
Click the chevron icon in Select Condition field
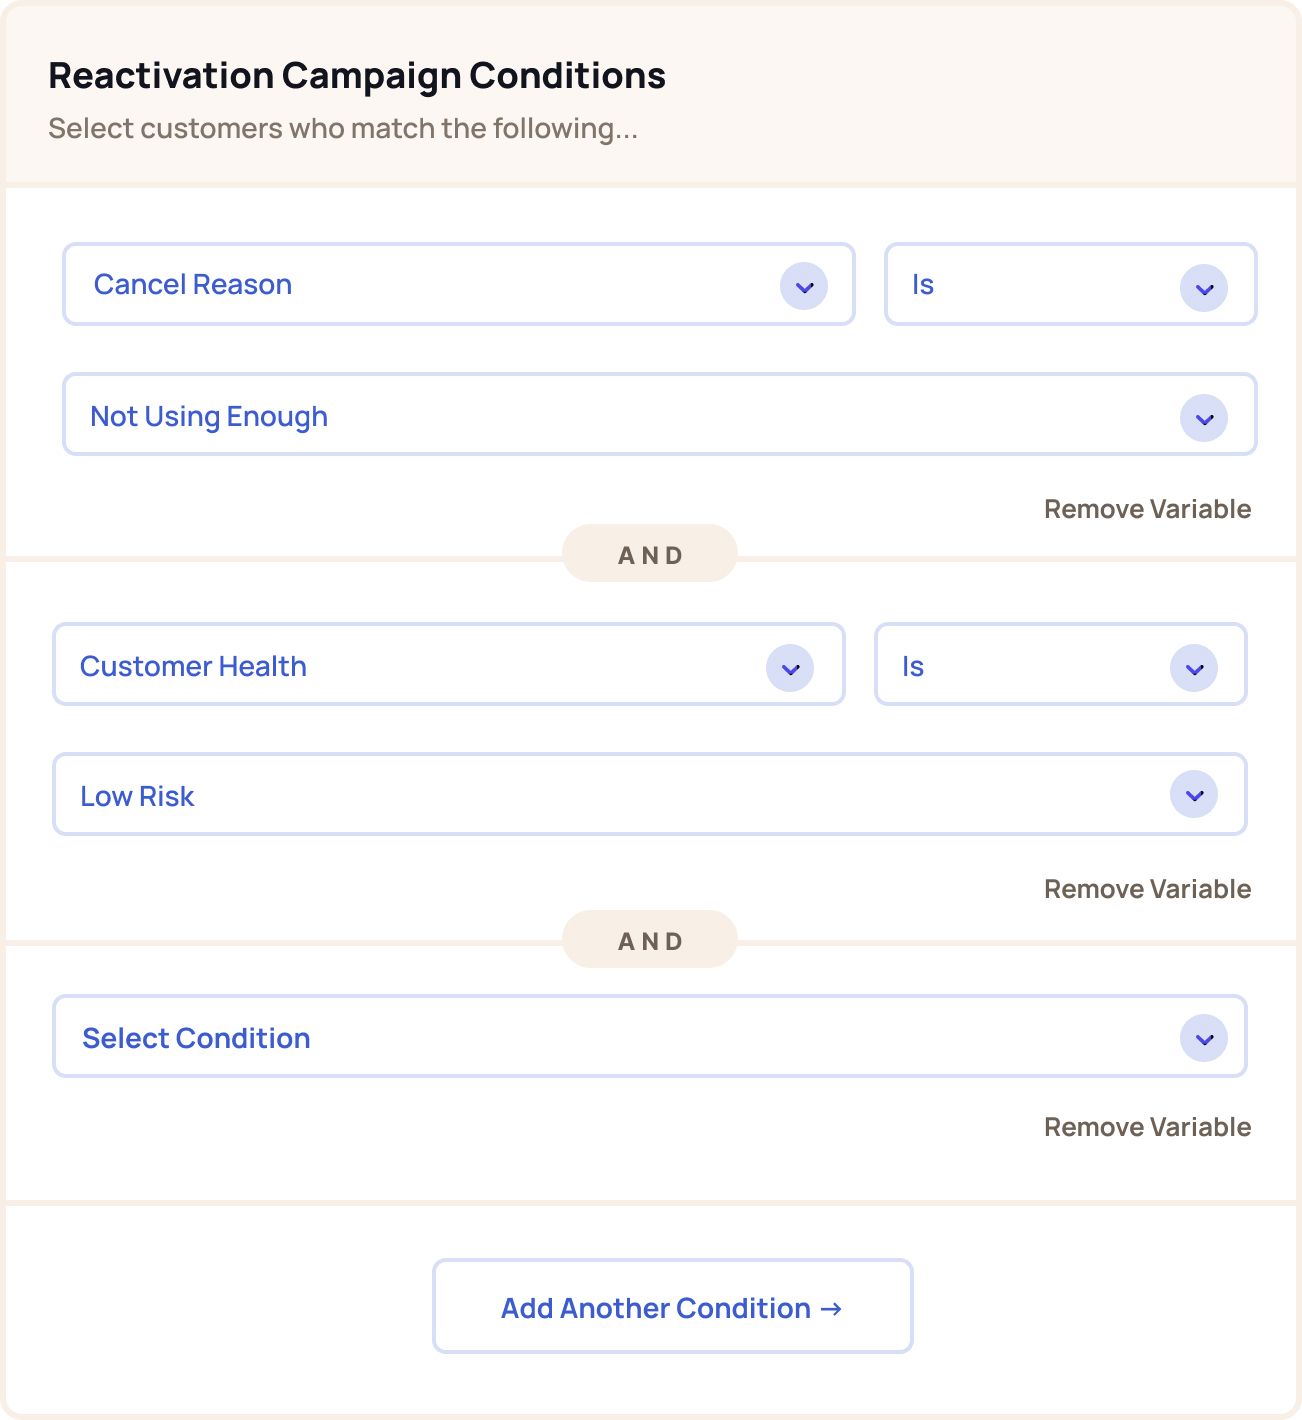pos(1204,1038)
